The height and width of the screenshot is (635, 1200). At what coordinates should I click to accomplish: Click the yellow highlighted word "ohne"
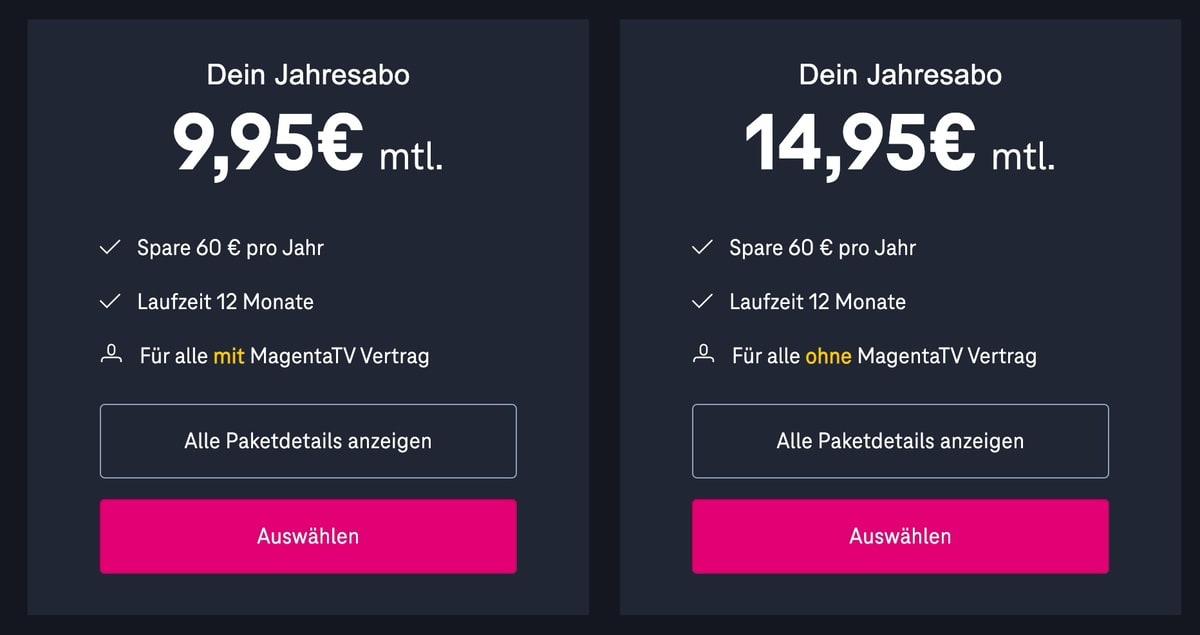point(828,356)
